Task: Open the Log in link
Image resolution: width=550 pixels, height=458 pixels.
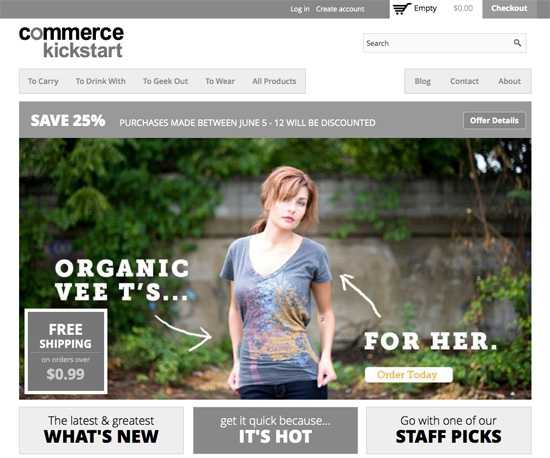Action: (300, 9)
